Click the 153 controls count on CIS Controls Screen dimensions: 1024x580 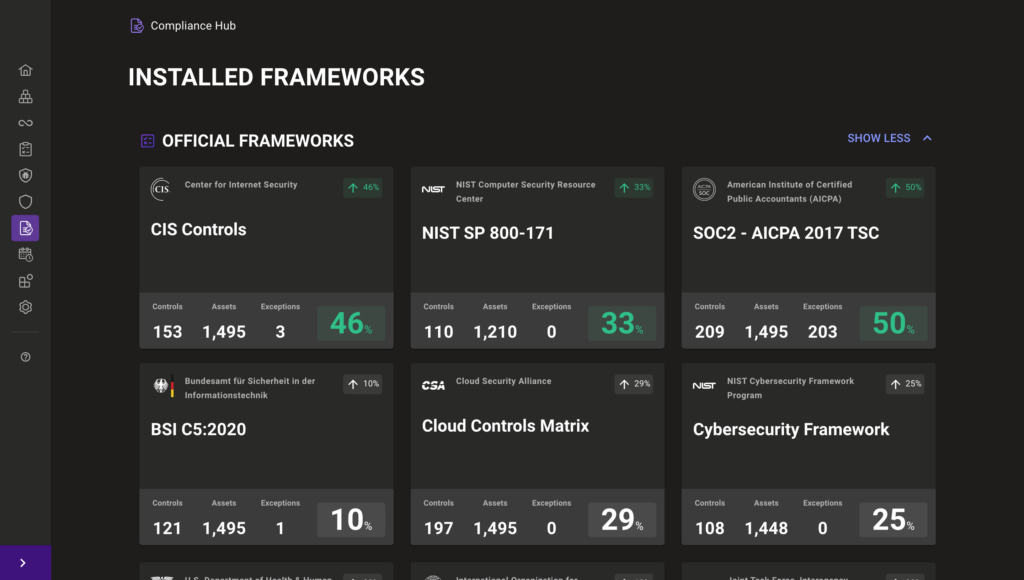pos(167,332)
